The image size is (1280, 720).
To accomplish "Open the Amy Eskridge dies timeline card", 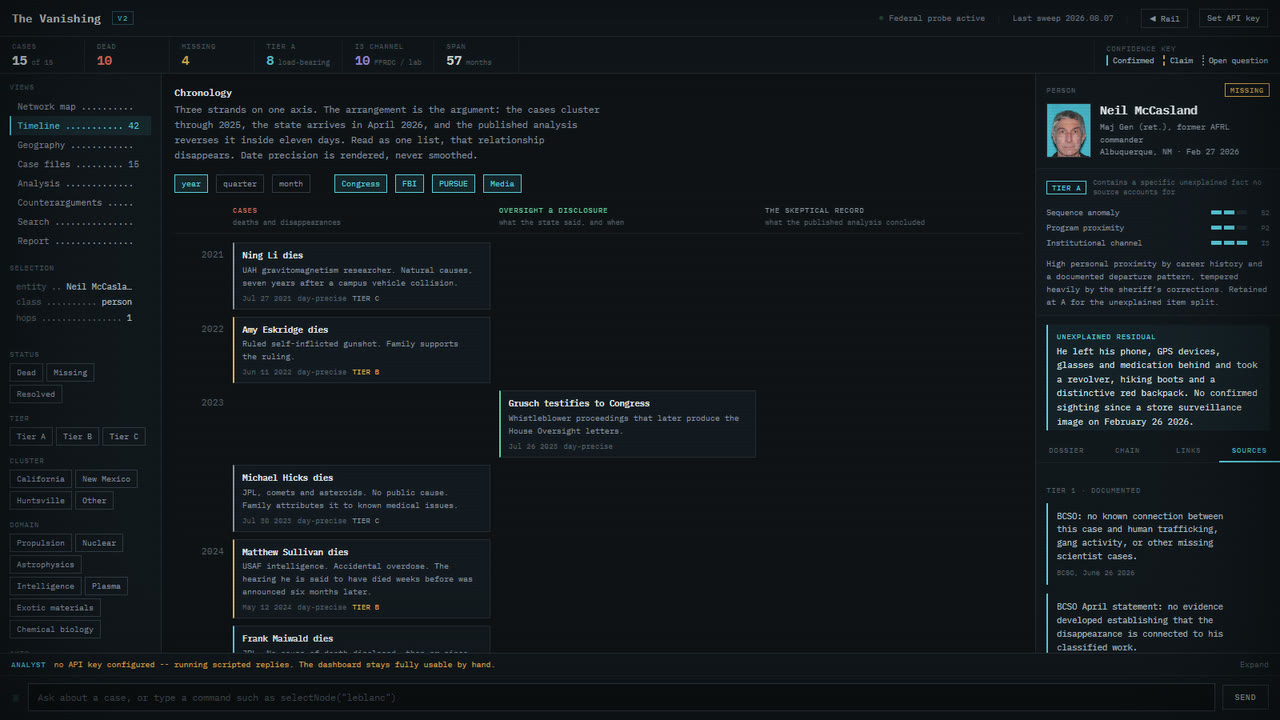I will click(x=361, y=350).
